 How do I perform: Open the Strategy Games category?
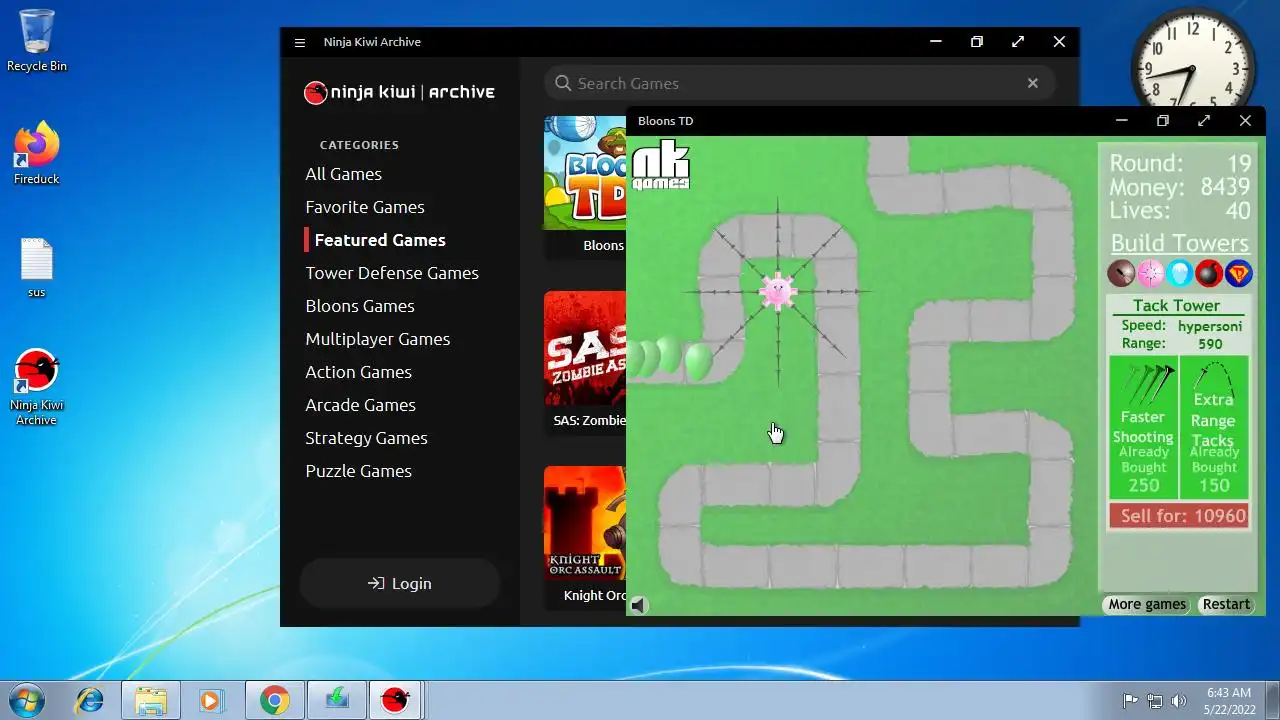pos(366,438)
